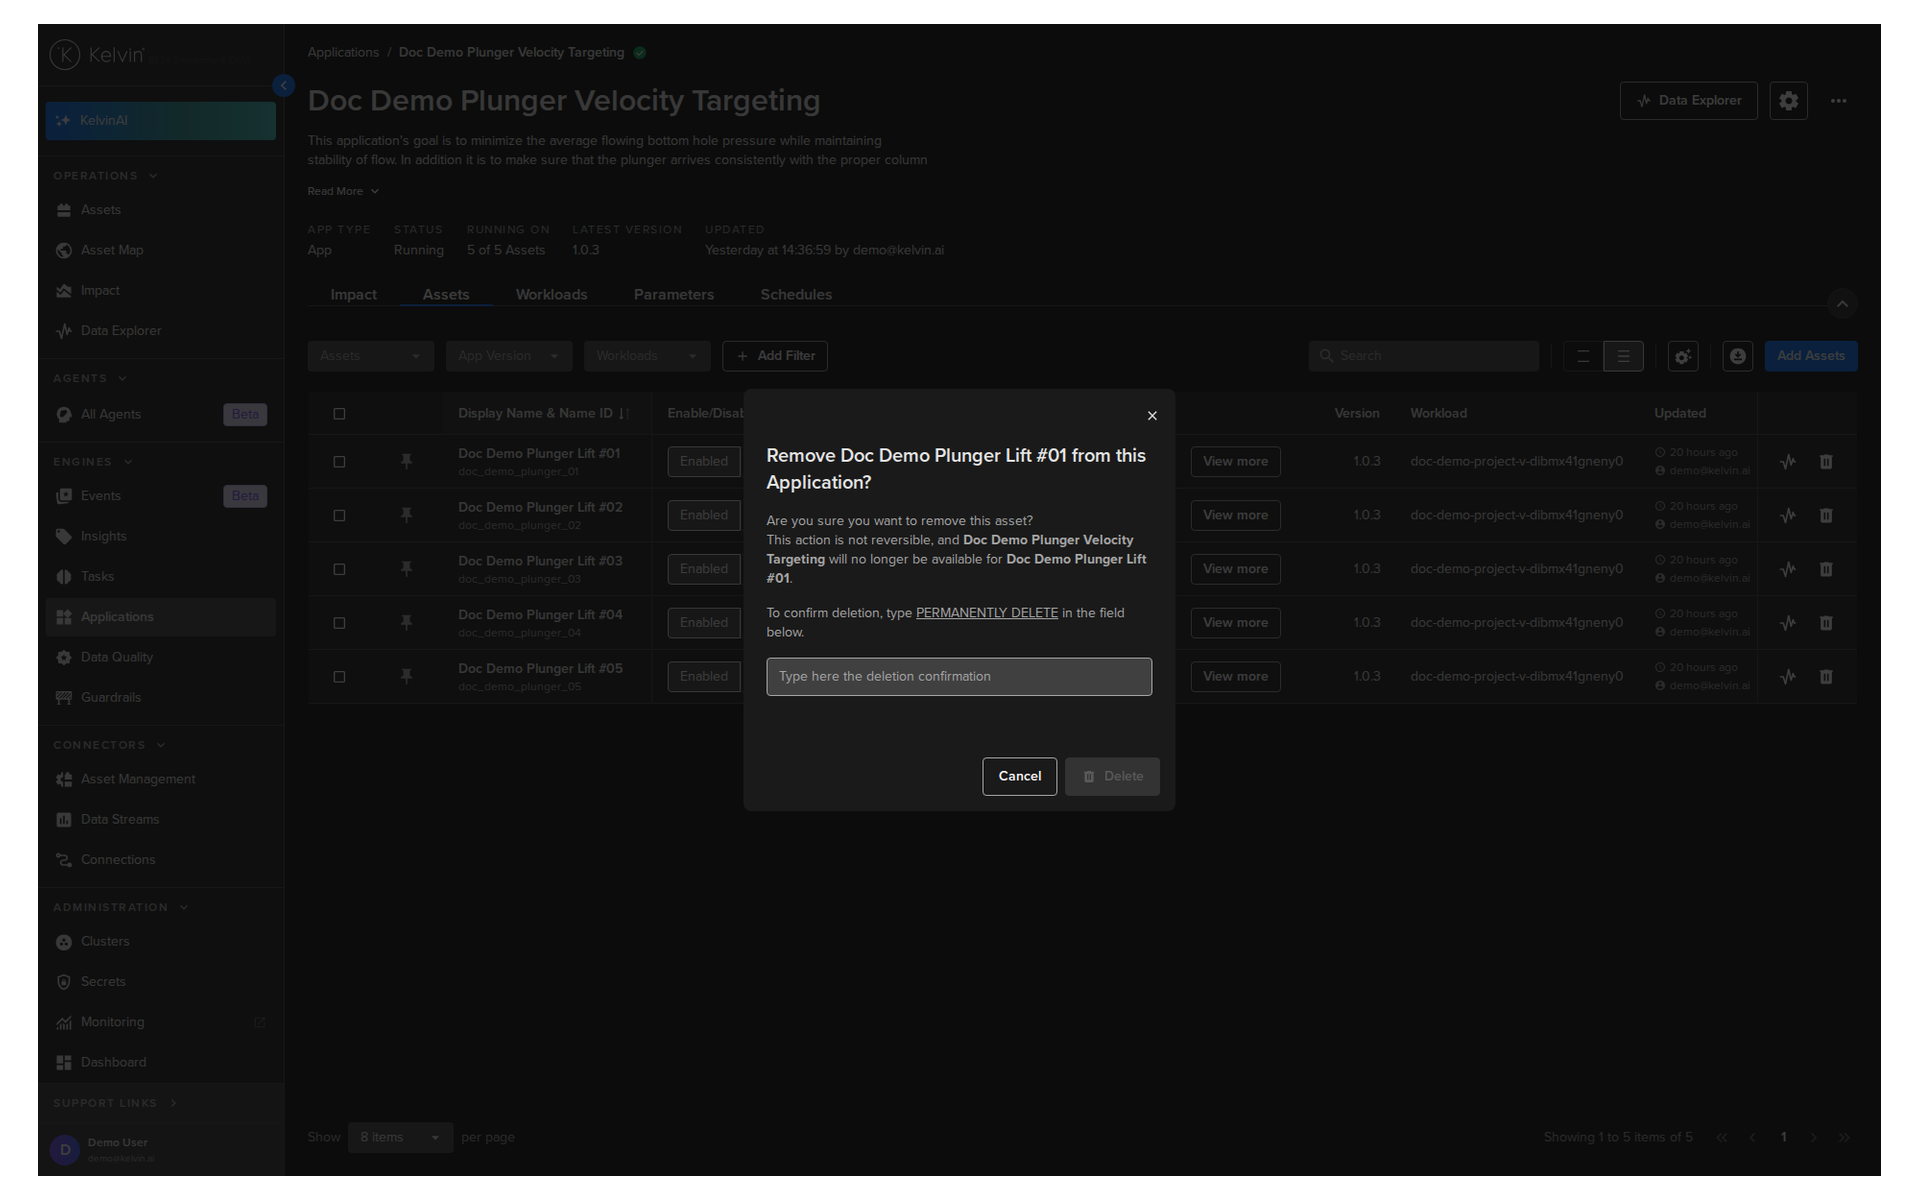Go to the last page with double-arrow

(x=1845, y=1138)
